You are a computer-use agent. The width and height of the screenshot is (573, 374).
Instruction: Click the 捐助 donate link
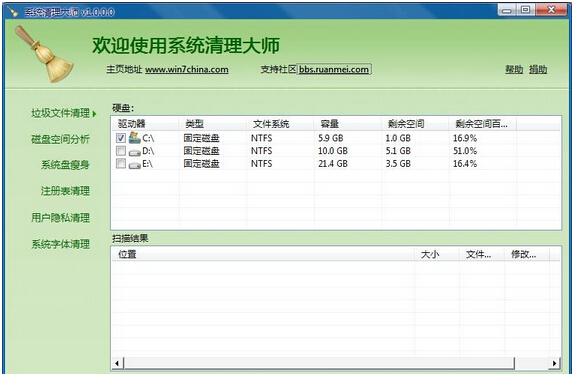[538, 69]
